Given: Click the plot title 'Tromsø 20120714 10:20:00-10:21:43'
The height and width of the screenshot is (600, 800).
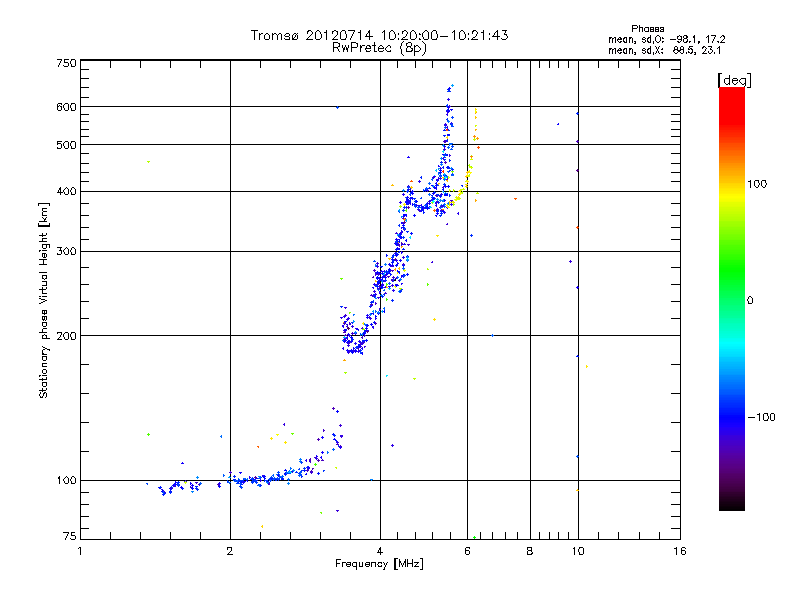Looking at the screenshot, I should pos(379,35).
